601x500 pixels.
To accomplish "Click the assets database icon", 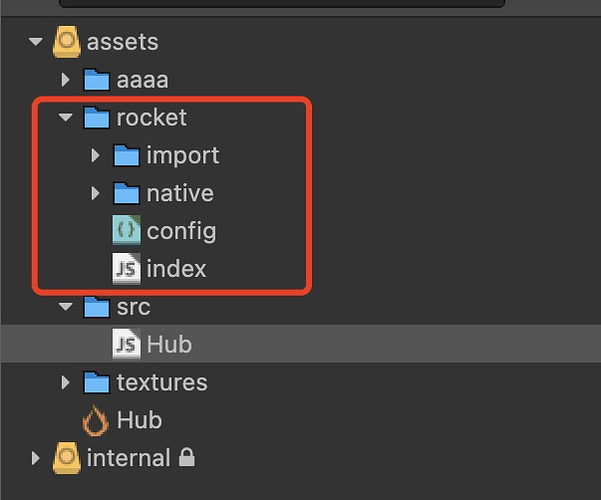I will coord(66,43).
